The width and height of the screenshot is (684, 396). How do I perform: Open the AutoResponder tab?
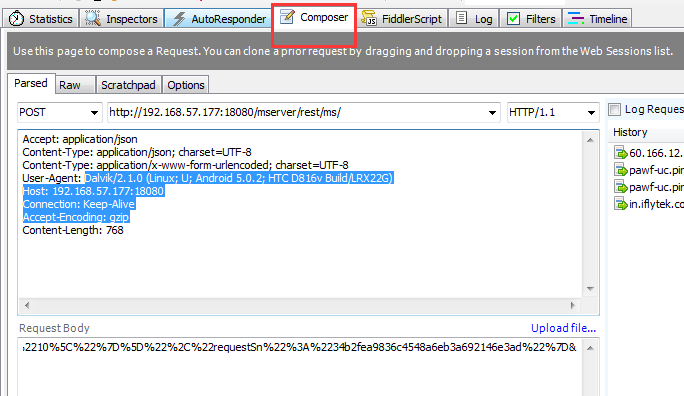coord(219,19)
